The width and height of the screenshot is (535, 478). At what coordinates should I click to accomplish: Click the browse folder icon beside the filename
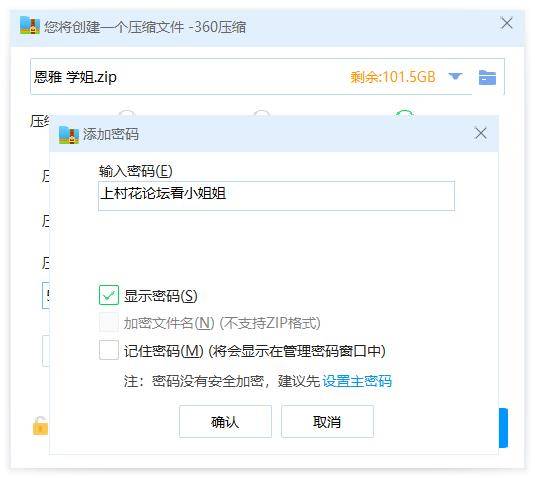point(487,77)
